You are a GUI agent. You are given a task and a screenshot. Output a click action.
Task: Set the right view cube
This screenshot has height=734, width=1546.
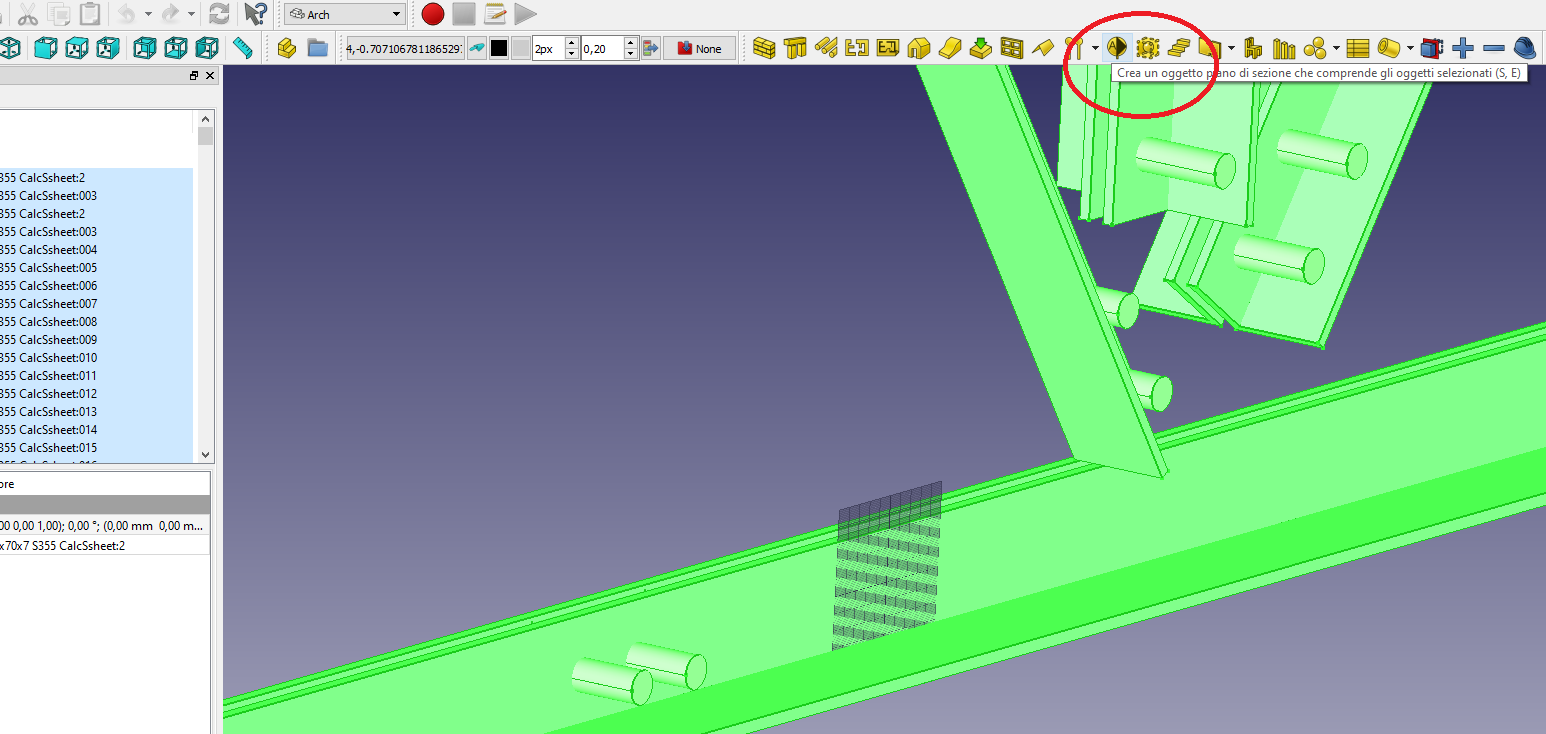107,47
